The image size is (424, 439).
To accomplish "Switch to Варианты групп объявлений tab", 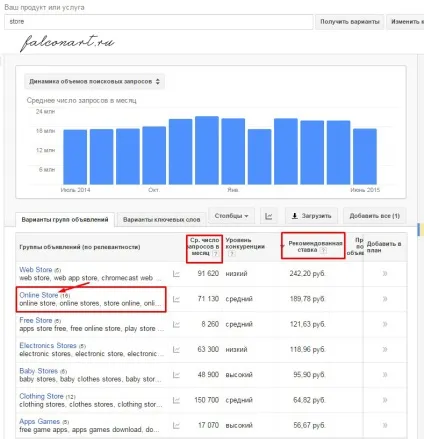I will (x=65, y=220).
